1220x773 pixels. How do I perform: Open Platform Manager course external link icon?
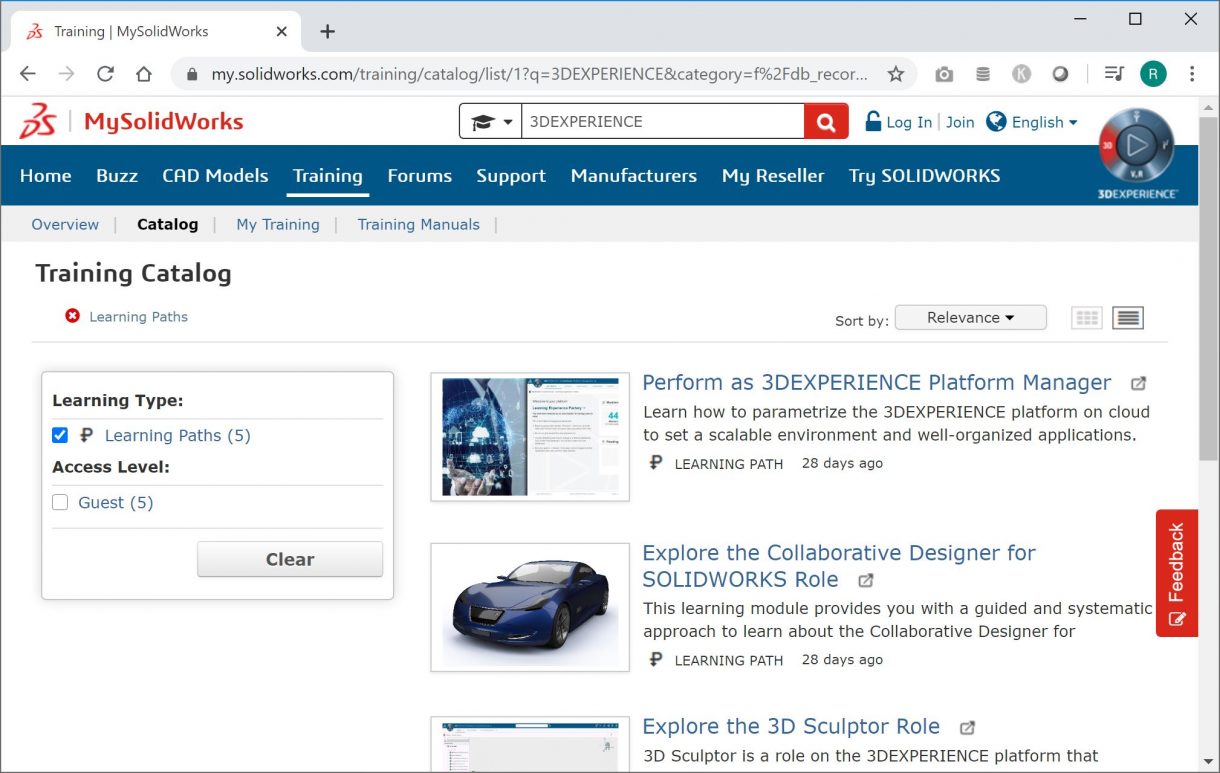[1138, 383]
